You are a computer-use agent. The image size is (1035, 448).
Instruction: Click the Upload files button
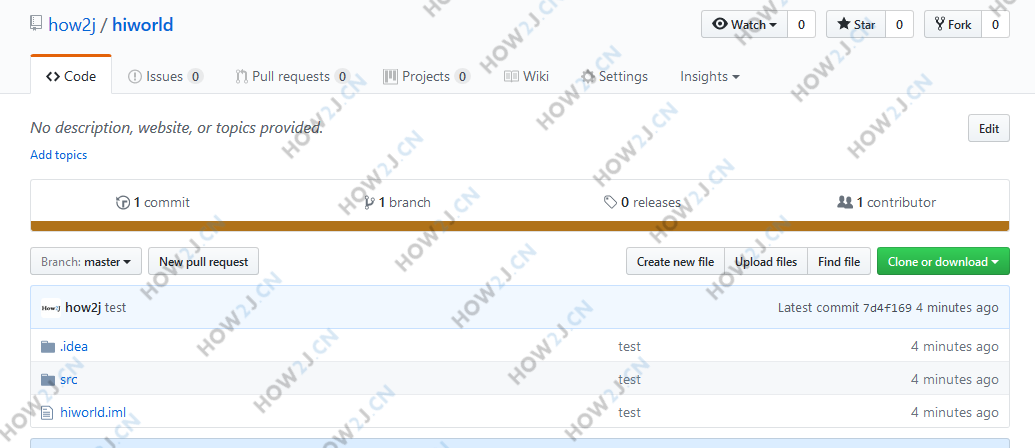click(766, 262)
